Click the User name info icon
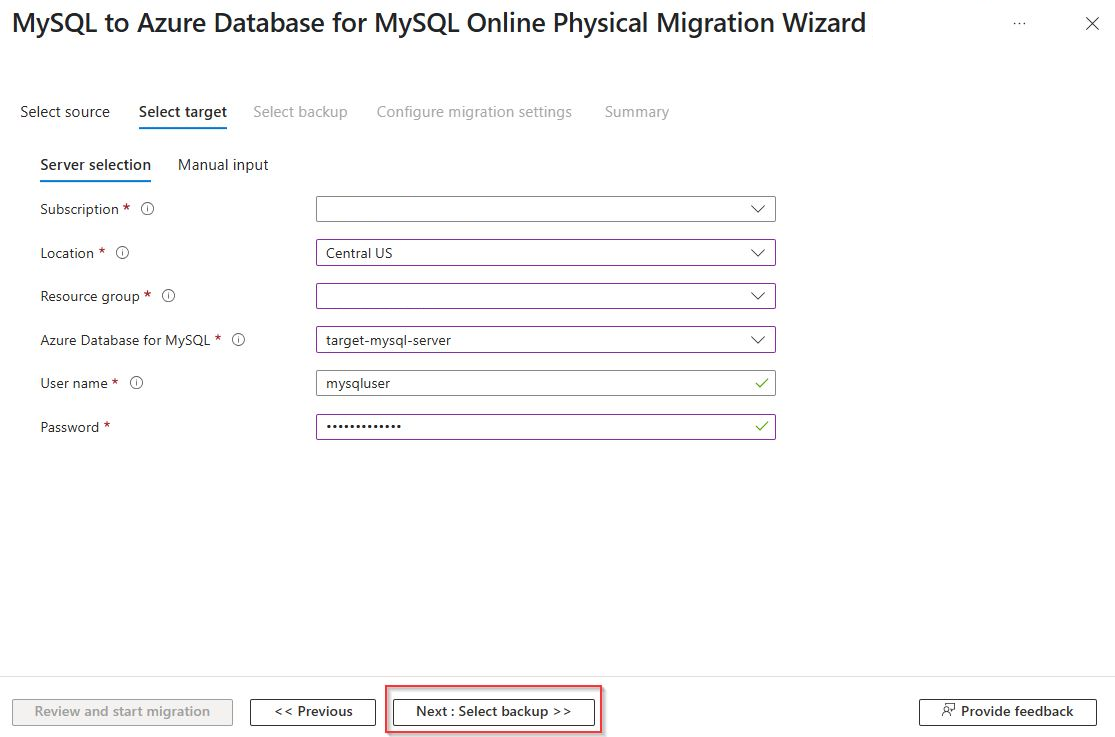 (137, 383)
